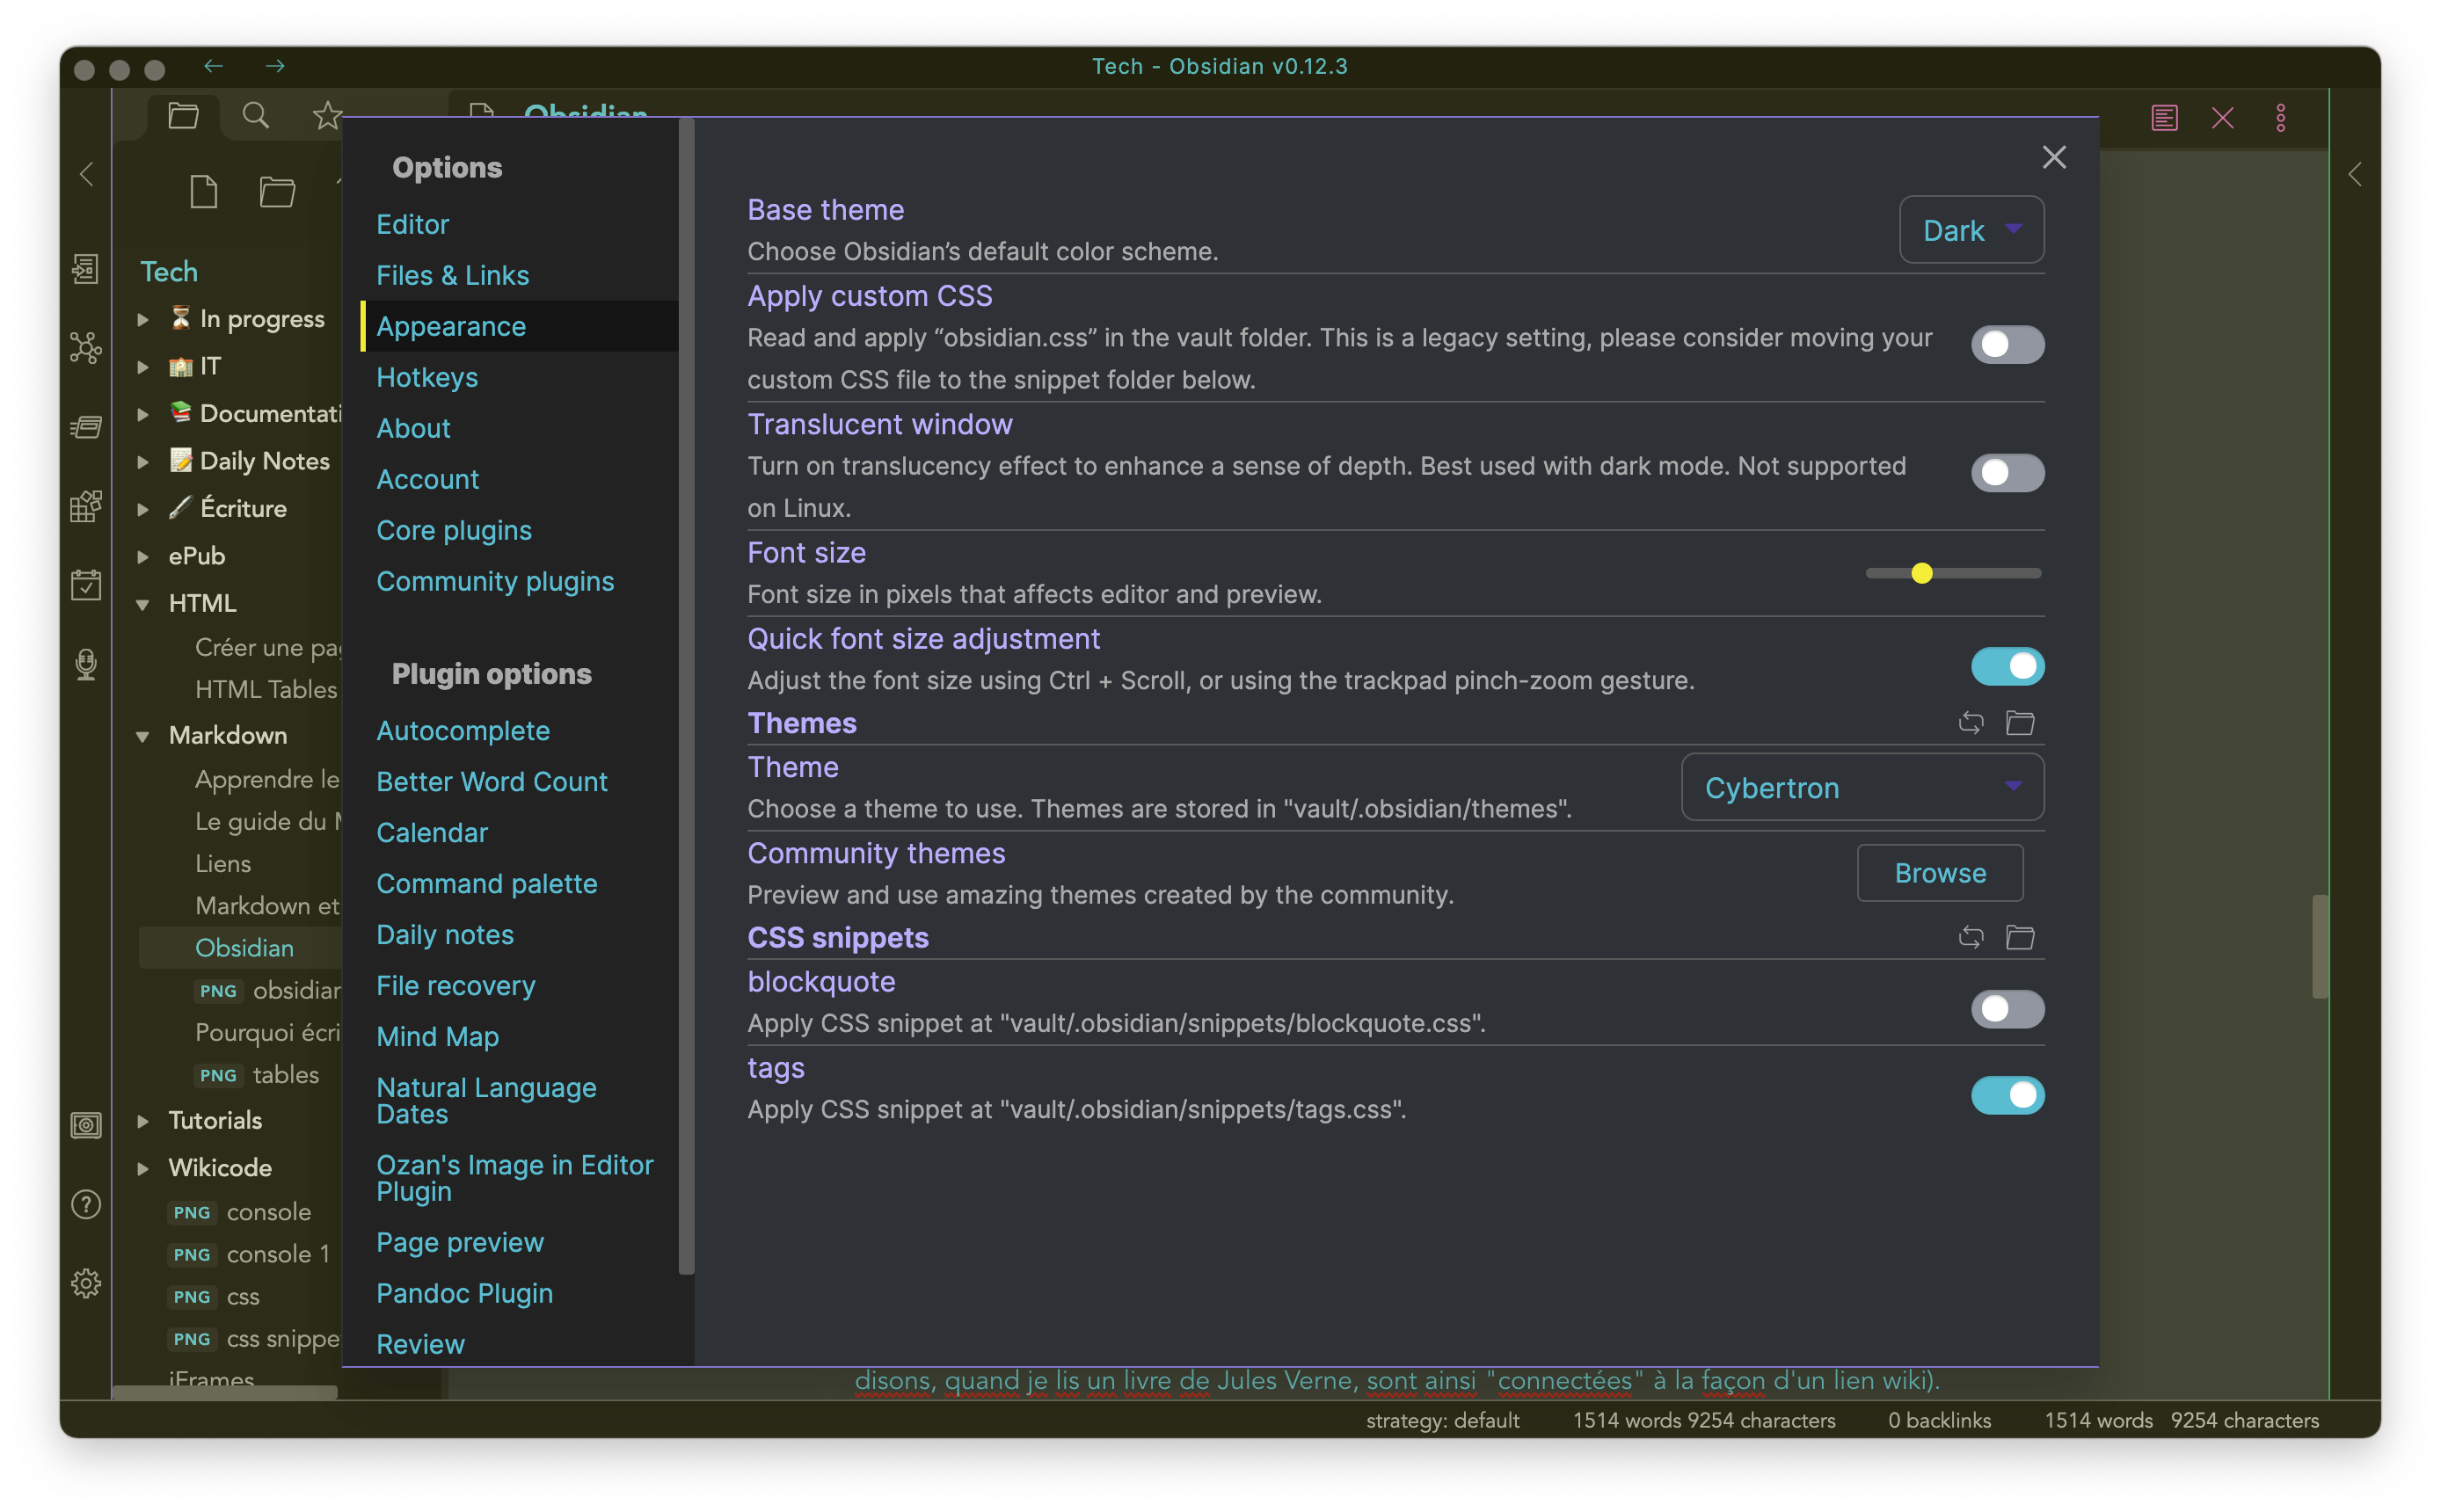The image size is (2441, 1512).
Task: Go to Community plugins settings
Action: pyautogui.click(x=495, y=581)
